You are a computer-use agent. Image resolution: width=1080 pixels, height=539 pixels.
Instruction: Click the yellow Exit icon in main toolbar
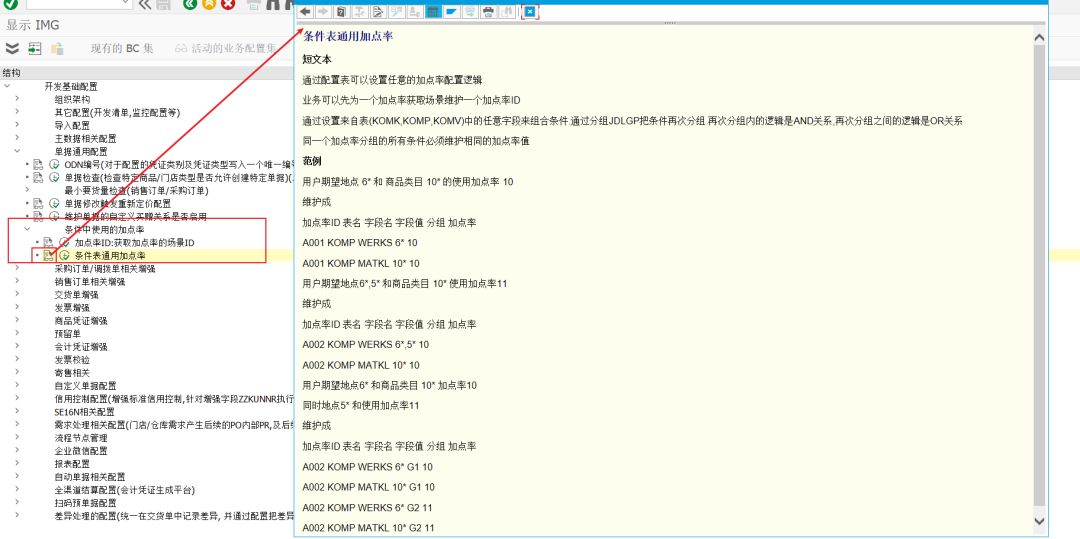(209, 4)
